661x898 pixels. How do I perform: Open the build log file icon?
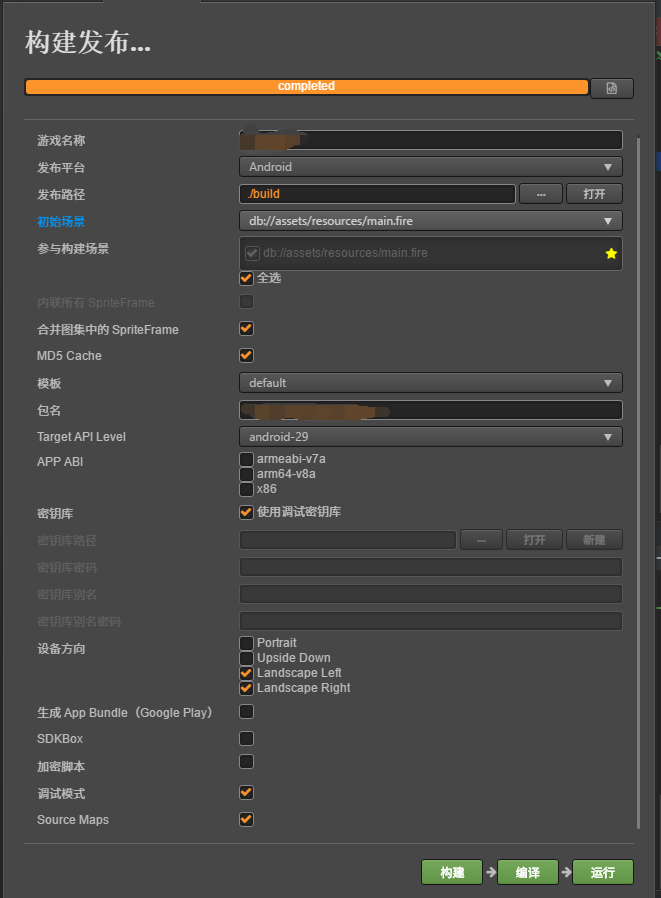coord(611,88)
